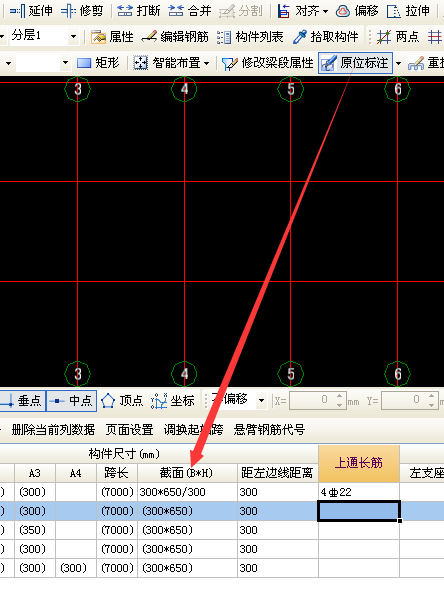Viewport: 444px width, 594px height.
Task: Expand the 对齐 dropdown arrow
Action: tap(325, 11)
